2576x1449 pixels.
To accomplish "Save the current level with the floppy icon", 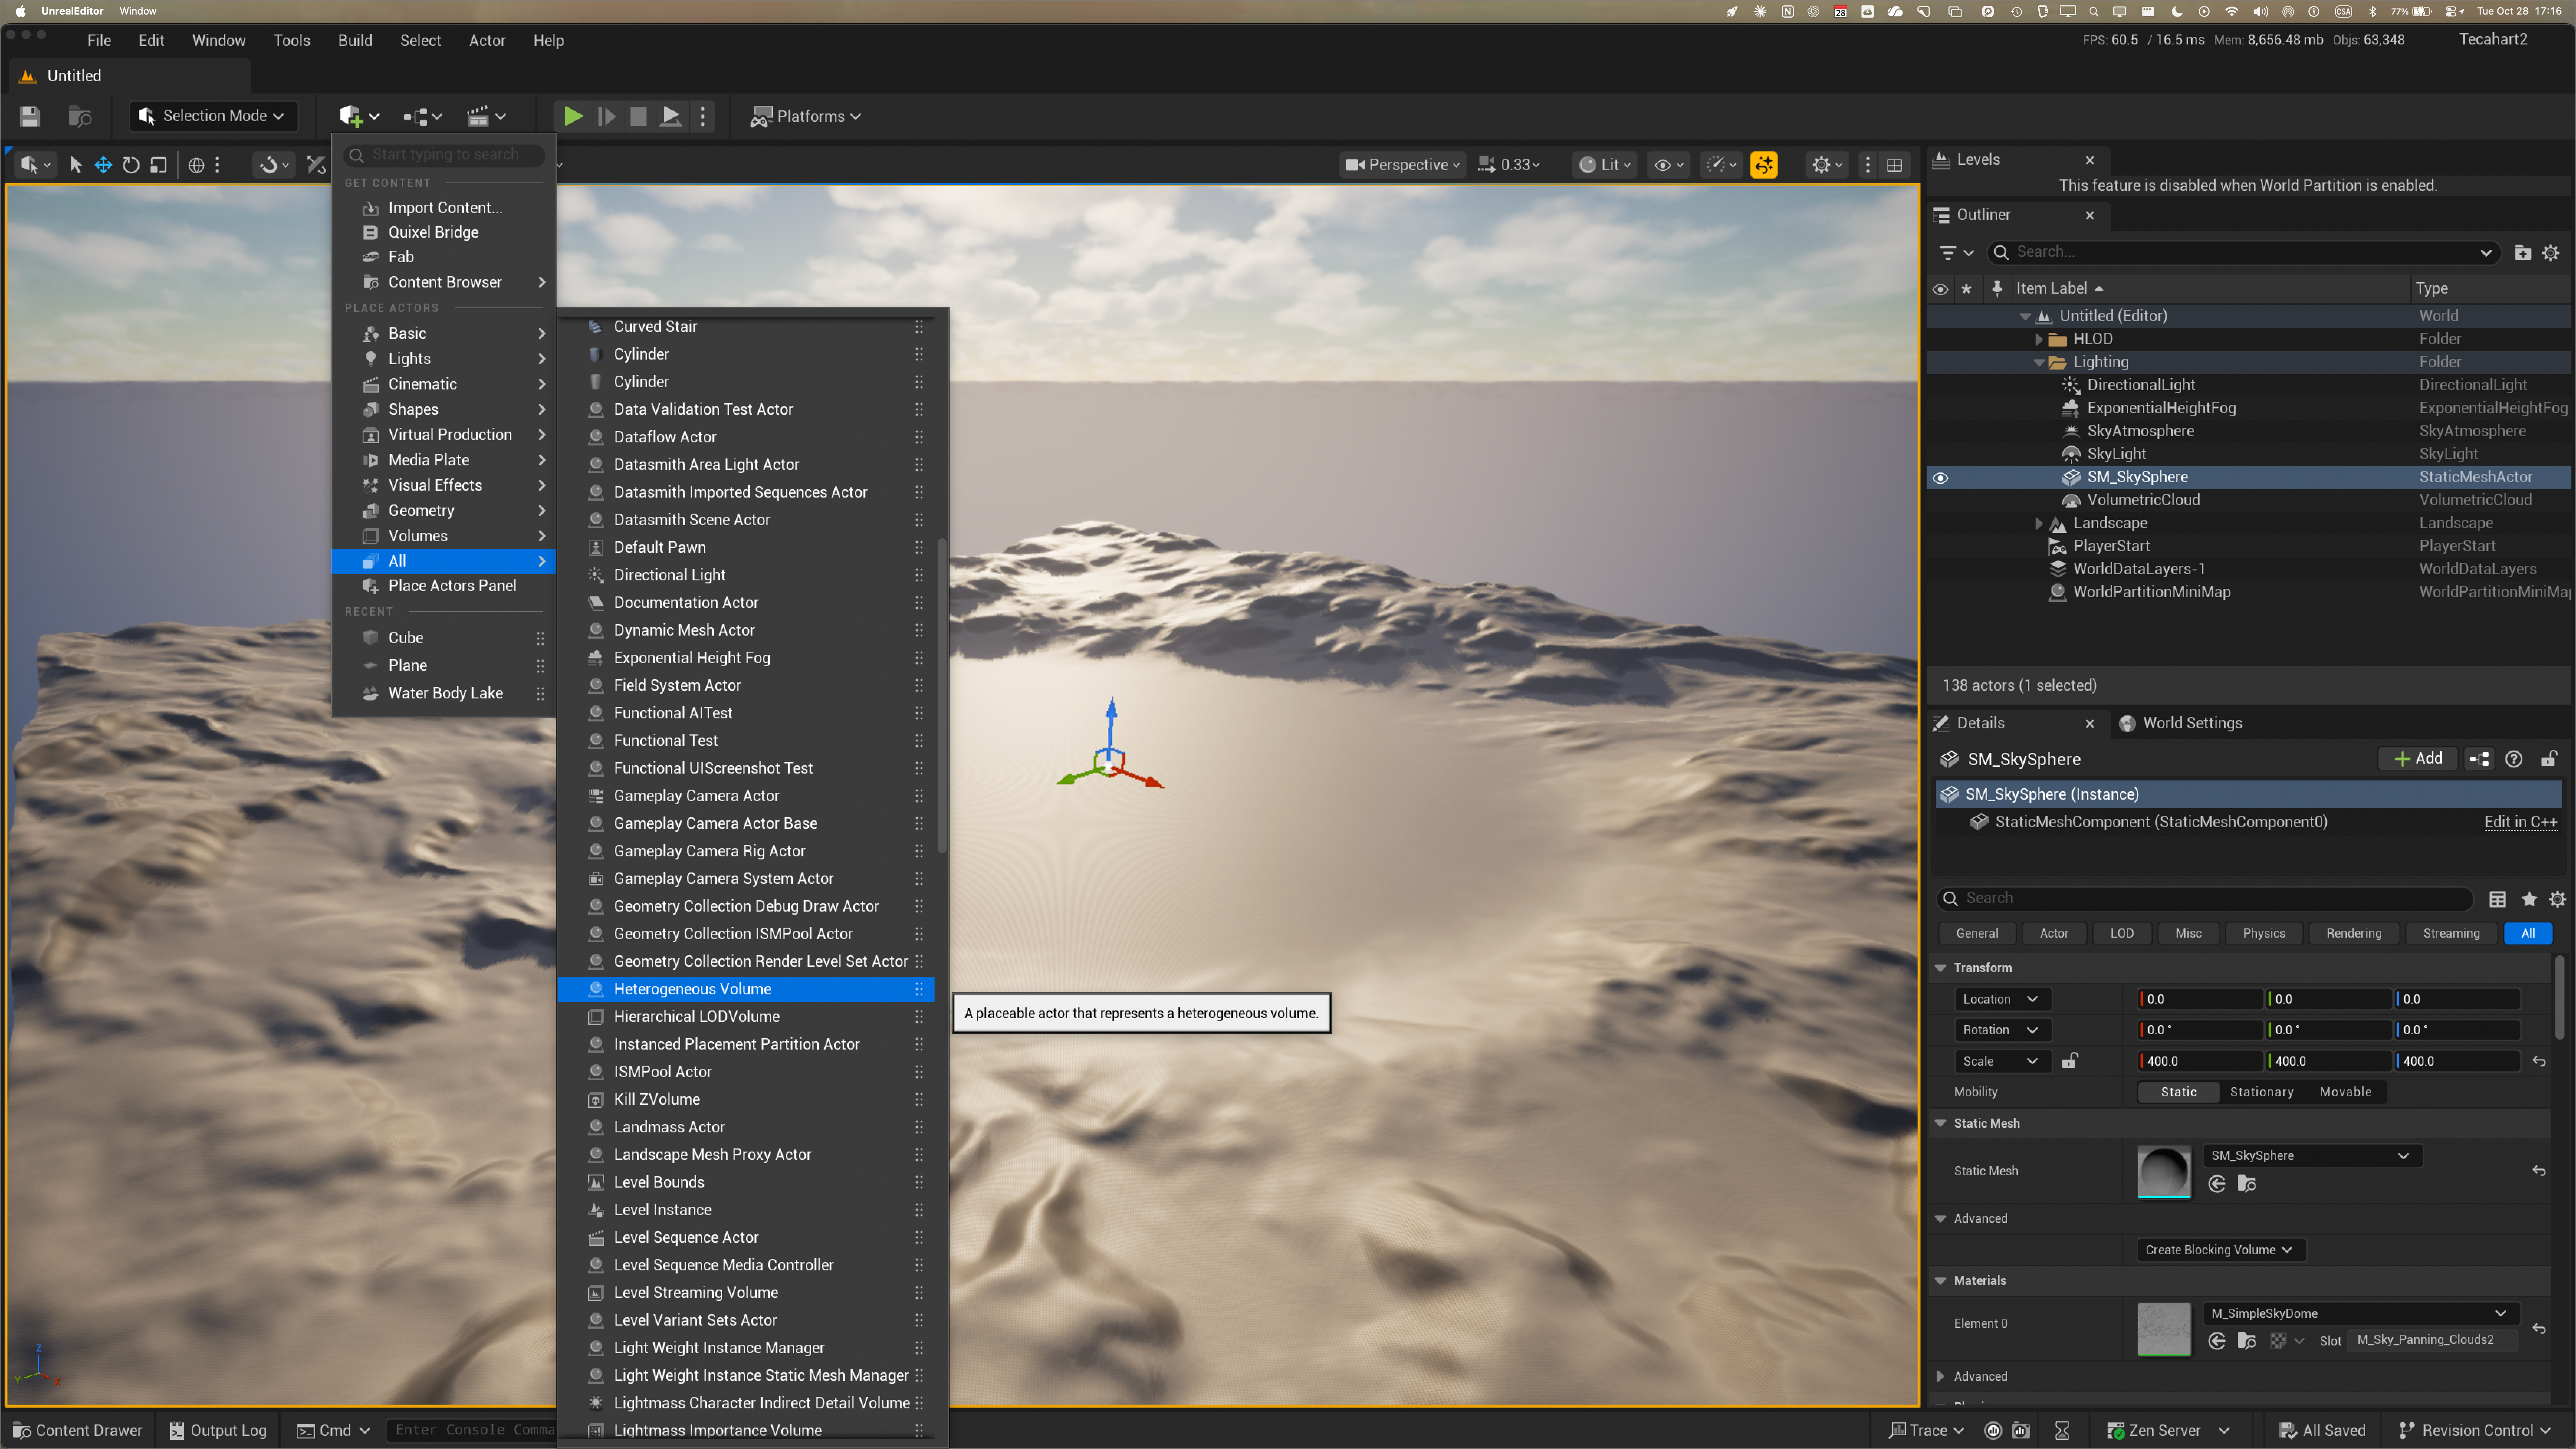I will click(29, 116).
